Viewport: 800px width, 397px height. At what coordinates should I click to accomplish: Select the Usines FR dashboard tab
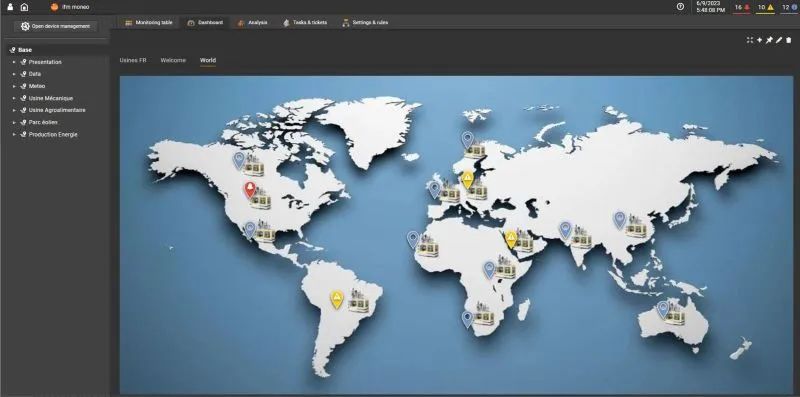tap(133, 60)
